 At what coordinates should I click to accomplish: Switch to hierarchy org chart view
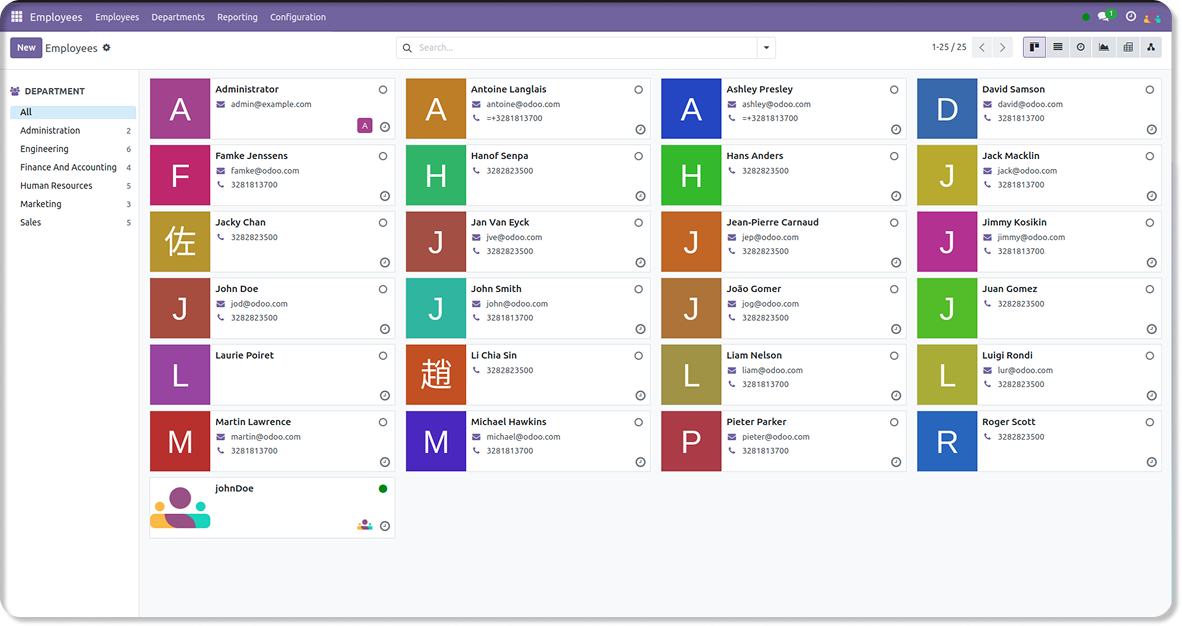1151,47
